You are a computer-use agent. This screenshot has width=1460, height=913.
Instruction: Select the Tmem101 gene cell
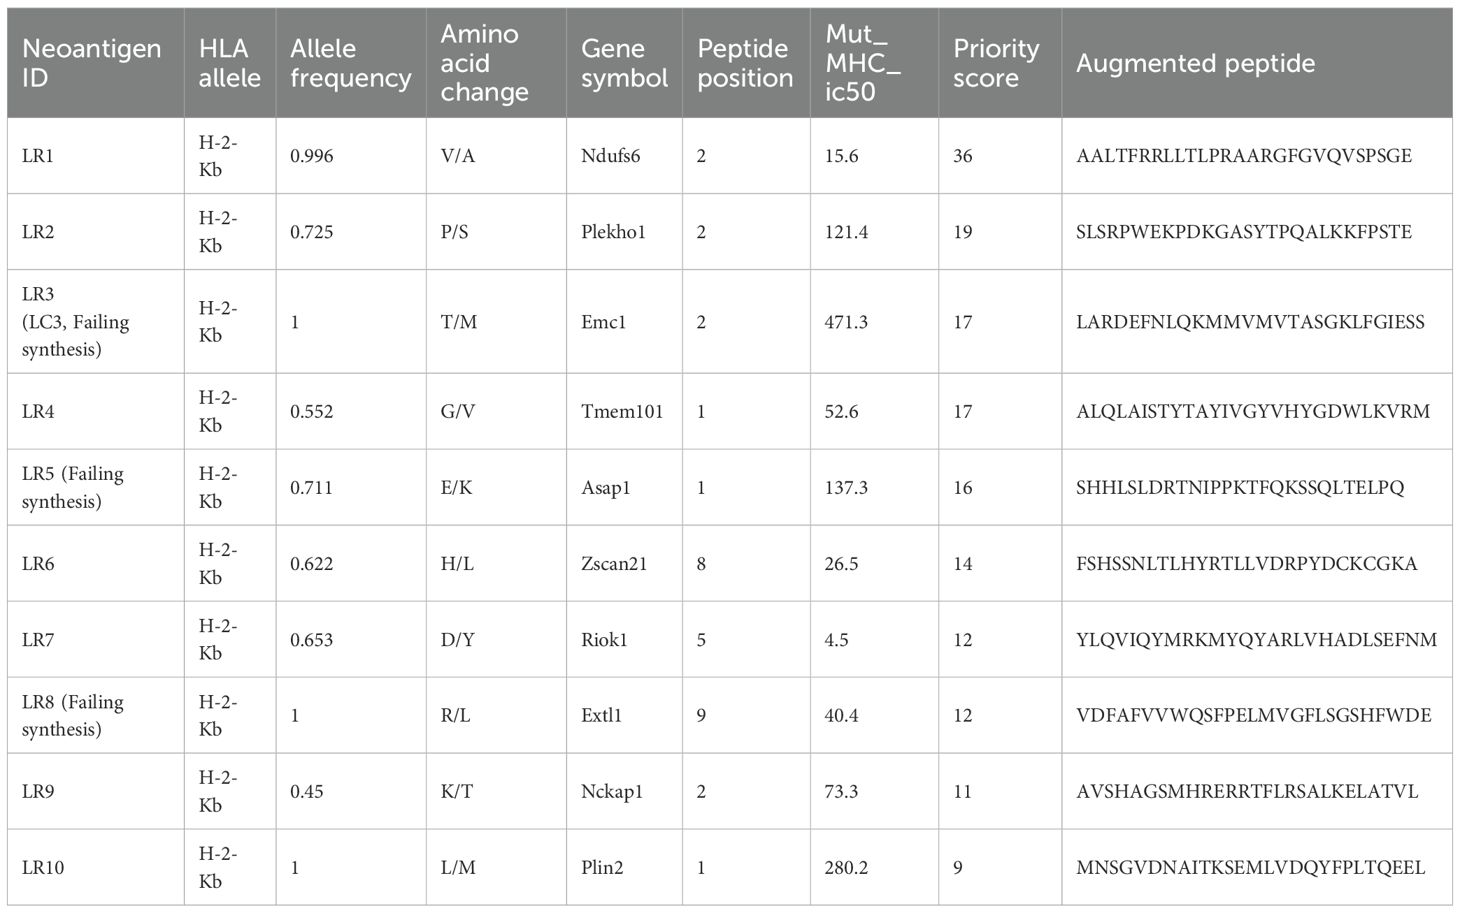(x=622, y=412)
